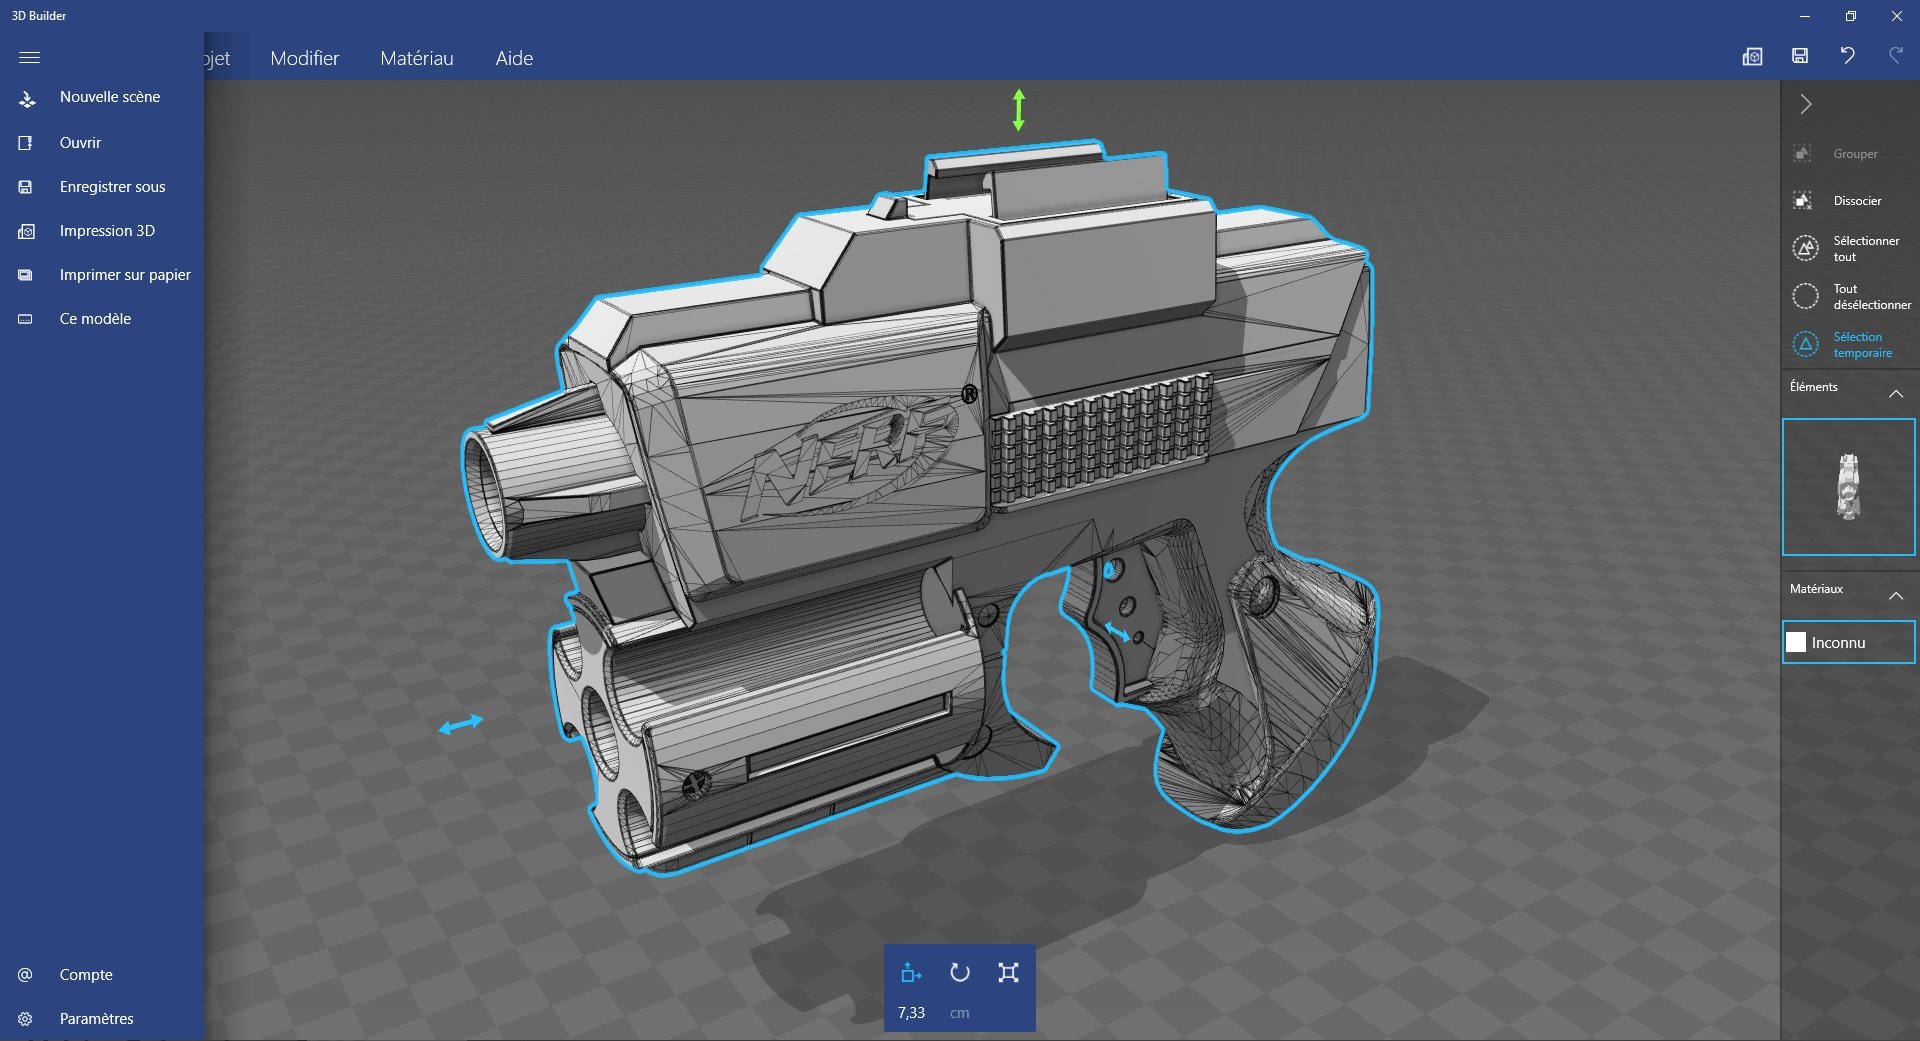1920x1041 pixels.
Task: Open the Modifier menu
Action: (304, 58)
